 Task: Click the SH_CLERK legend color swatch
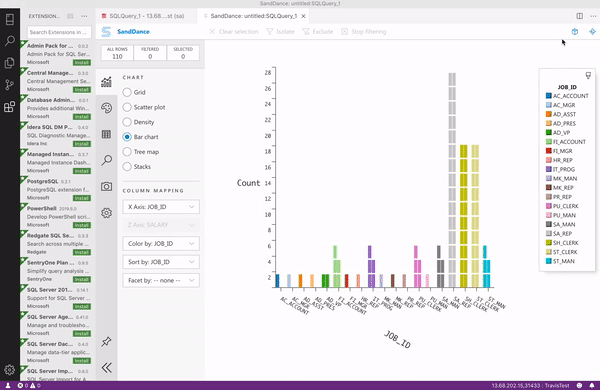(x=548, y=243)
